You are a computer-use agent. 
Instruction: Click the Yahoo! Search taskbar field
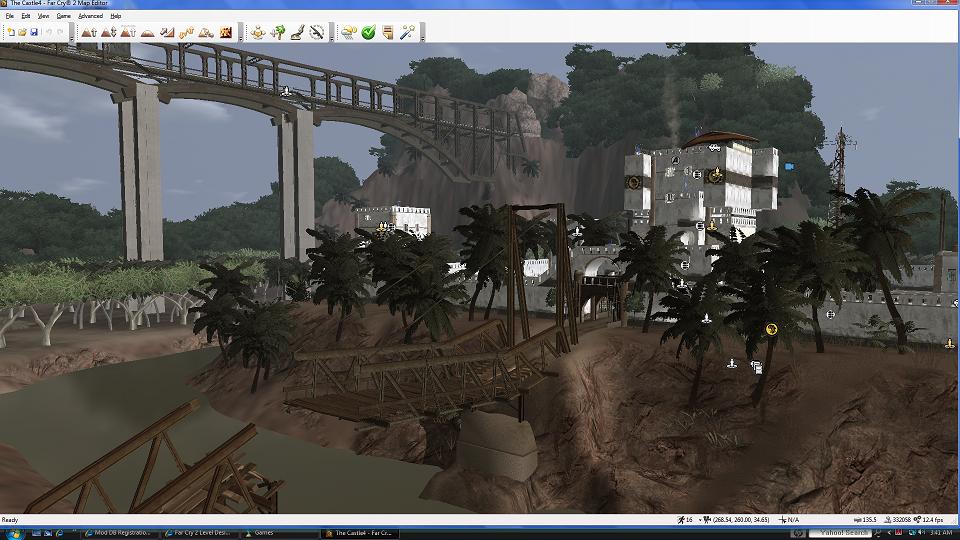pyautogui.click(x=839, y=533)
